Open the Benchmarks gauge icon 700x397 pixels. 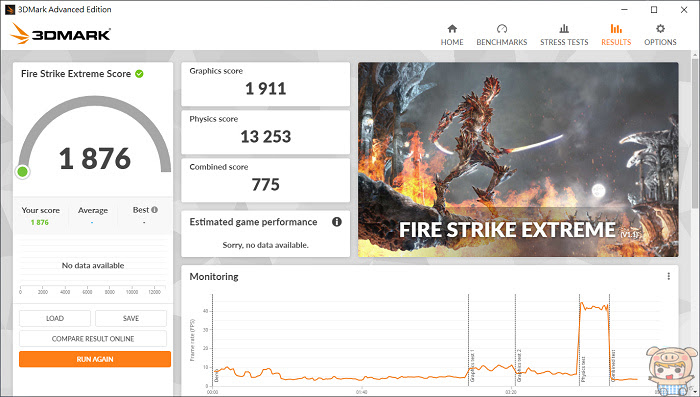pos(502,29)
